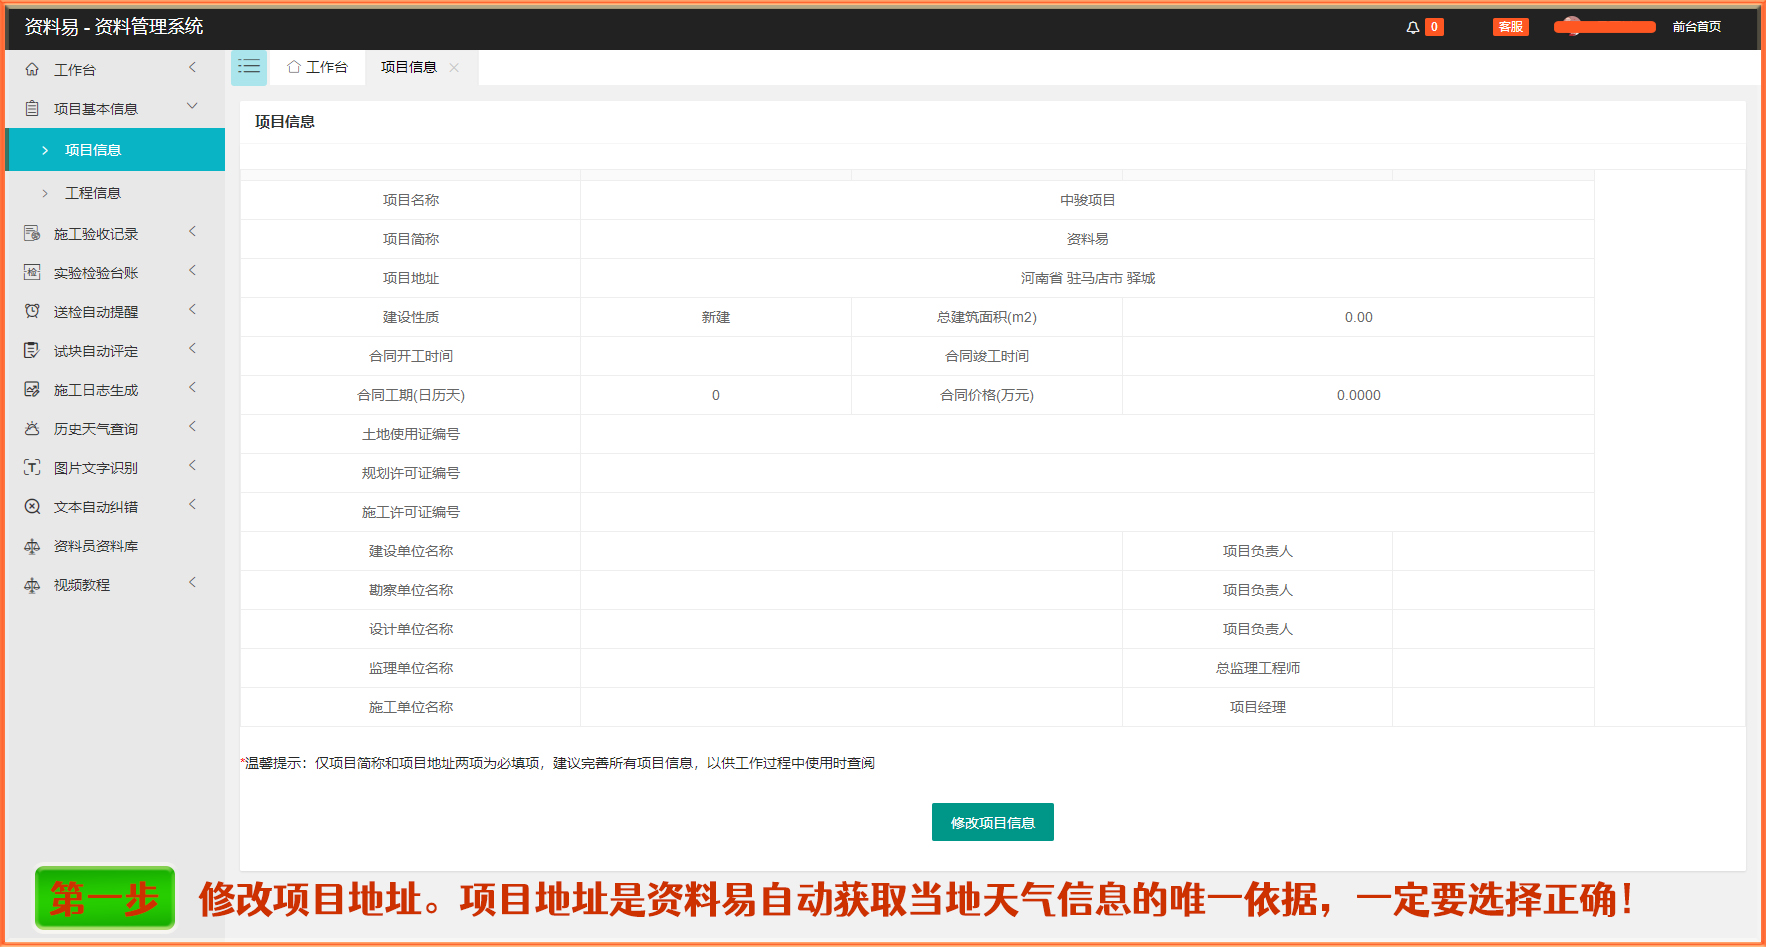Click the notification count badge

tap(1434, 27)
